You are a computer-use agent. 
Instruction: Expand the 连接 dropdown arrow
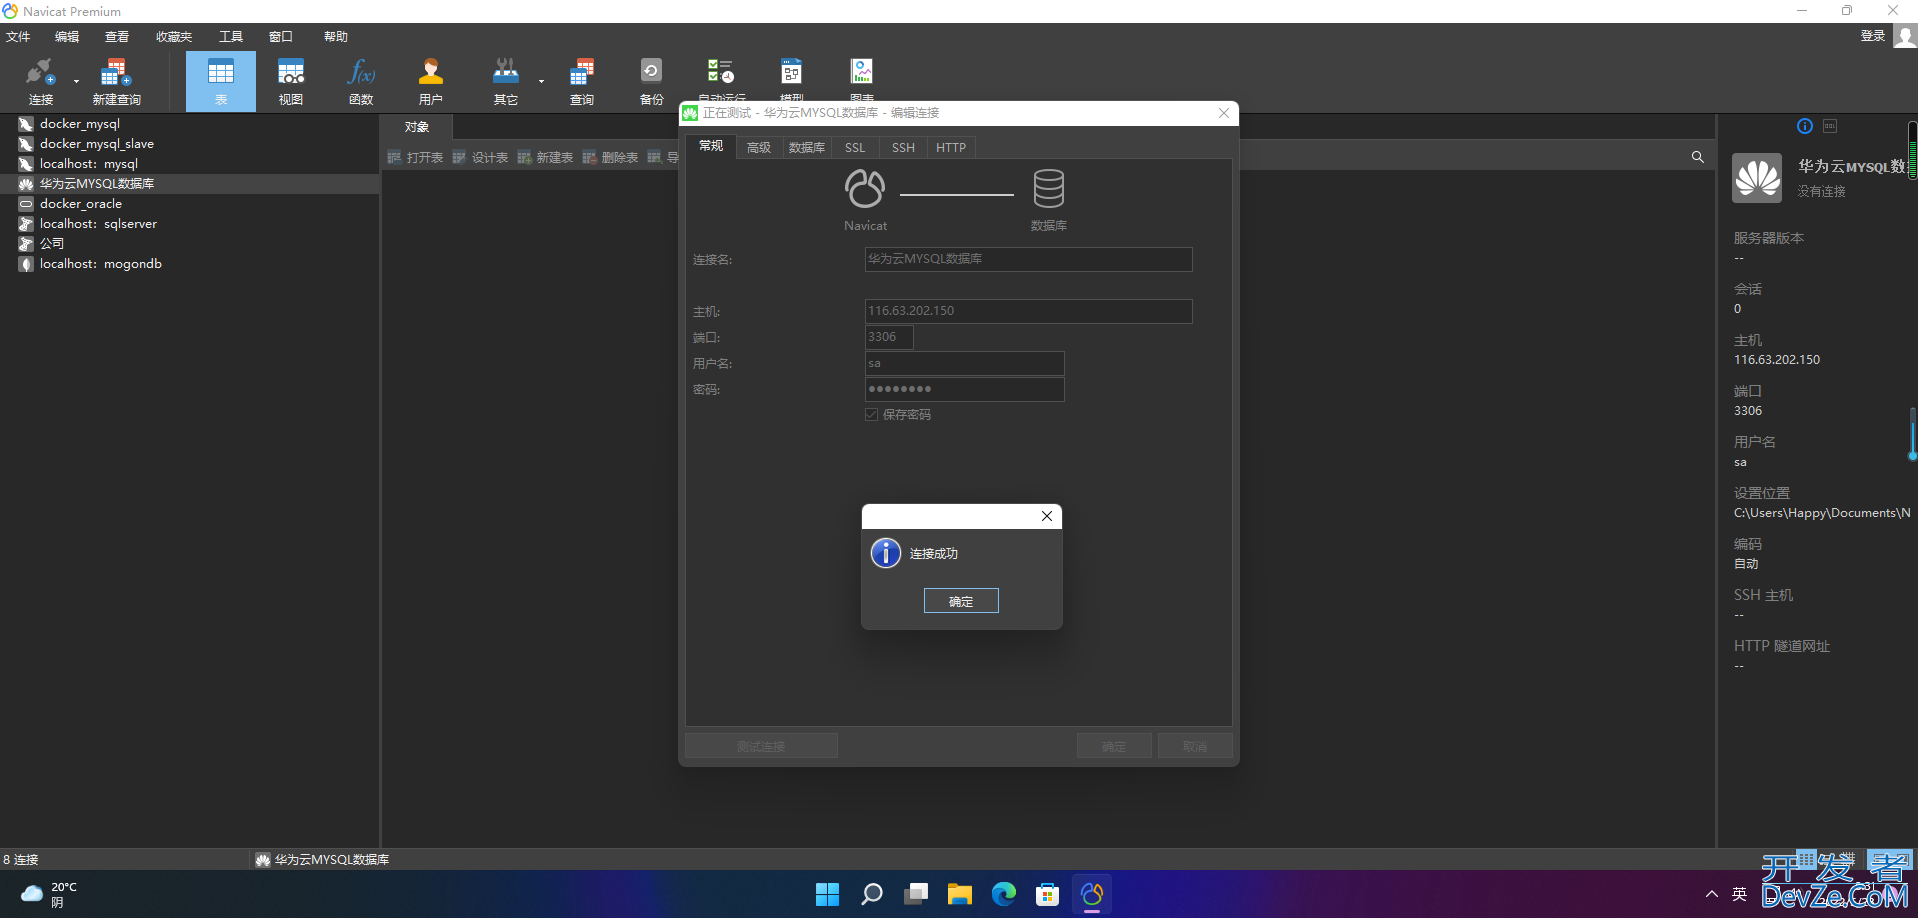[x=76, y=82]
